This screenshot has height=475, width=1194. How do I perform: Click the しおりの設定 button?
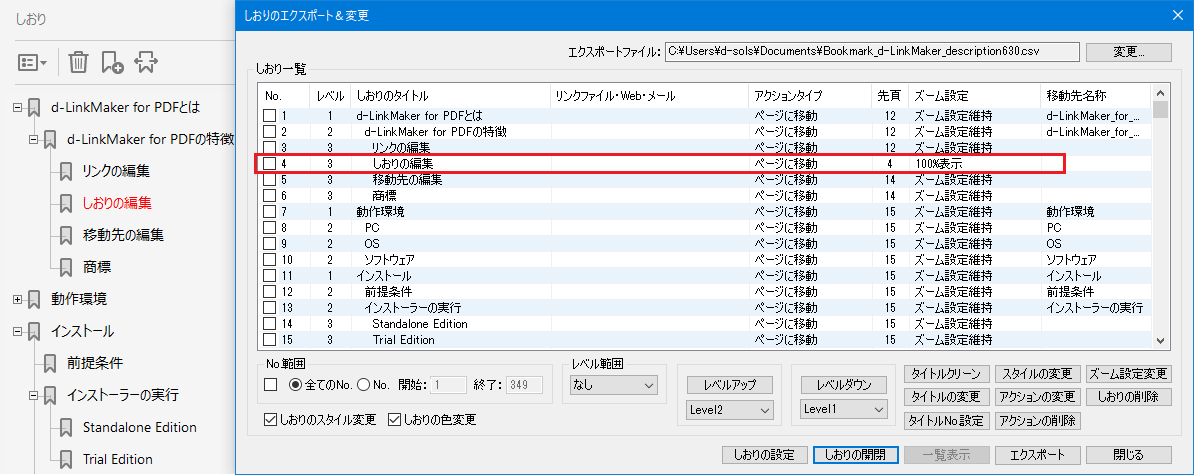(764, 454)
